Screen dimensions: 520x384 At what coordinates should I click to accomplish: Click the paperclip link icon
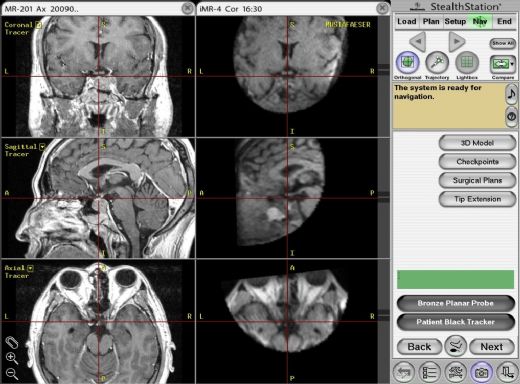pos(12,343)
